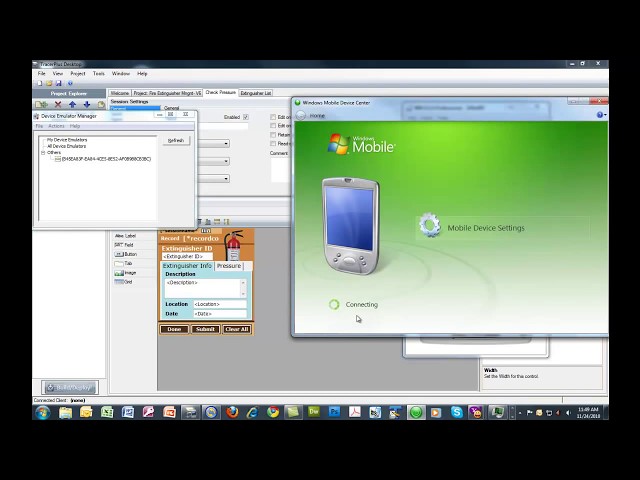Click the add item icon in Project Explorer
The image size is (640, 480).
41,104
